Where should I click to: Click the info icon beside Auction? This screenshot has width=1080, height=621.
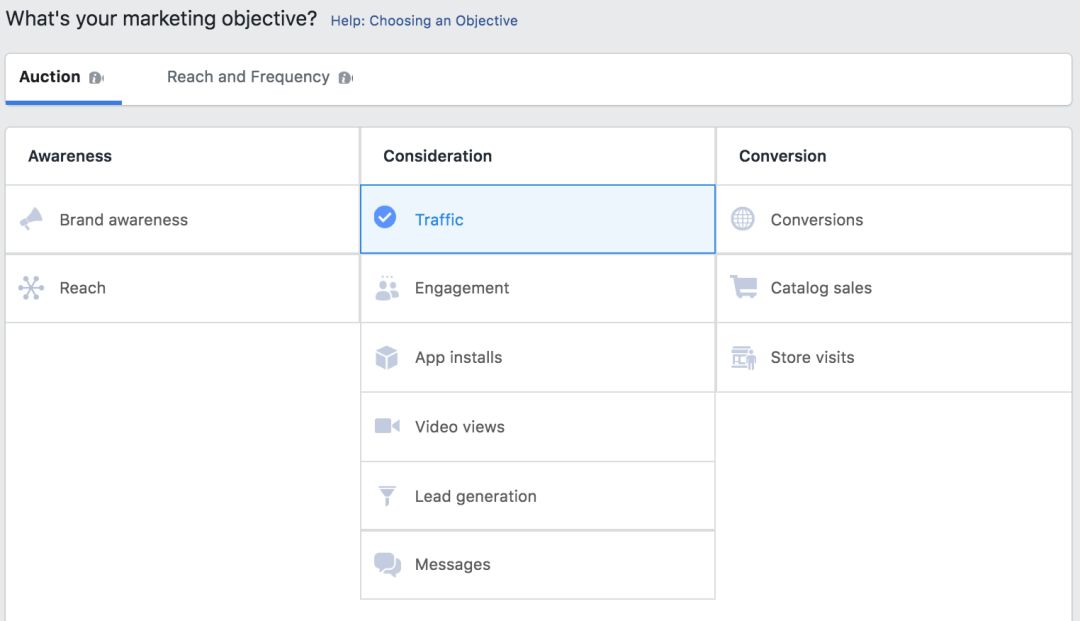coord(96,78)
